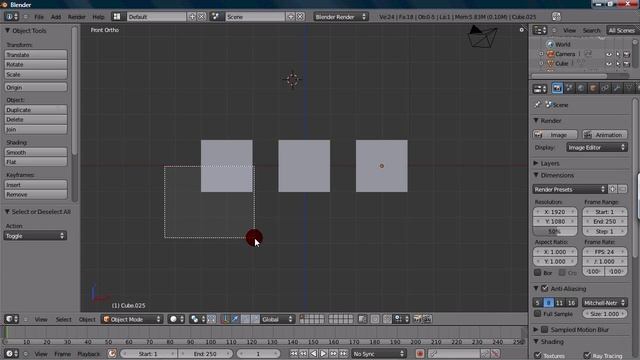Toggle the 3D manipulator axis icon
Viewport: 640px width, 360px height.
pyautogui.click(x=225, y=319)
